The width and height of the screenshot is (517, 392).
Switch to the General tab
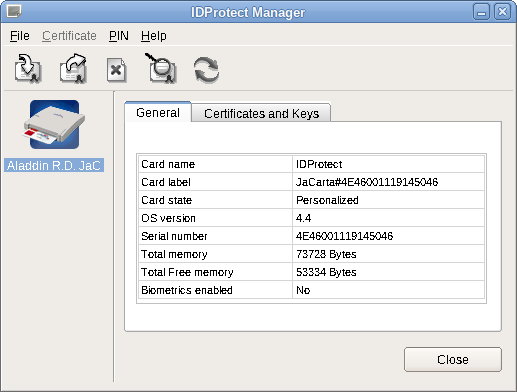pos(158,113)
